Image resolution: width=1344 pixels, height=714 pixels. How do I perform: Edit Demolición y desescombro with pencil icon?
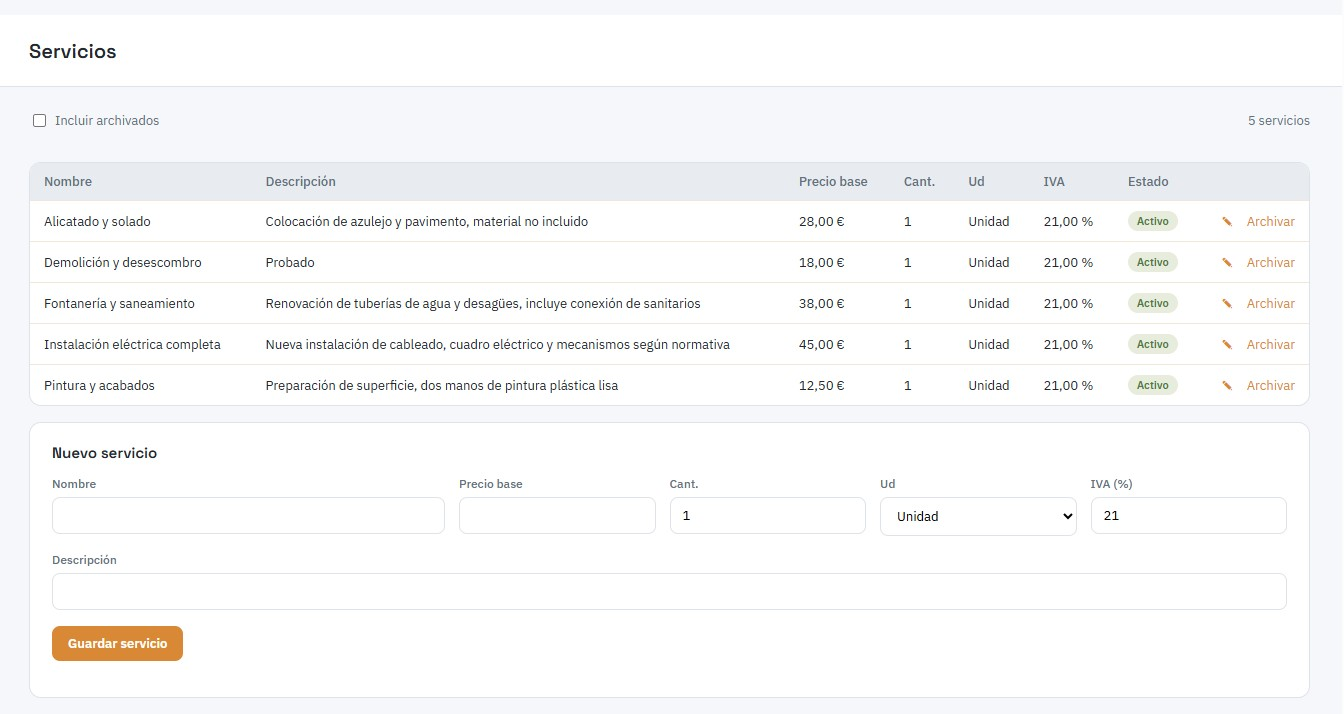tap(1227, 263)
